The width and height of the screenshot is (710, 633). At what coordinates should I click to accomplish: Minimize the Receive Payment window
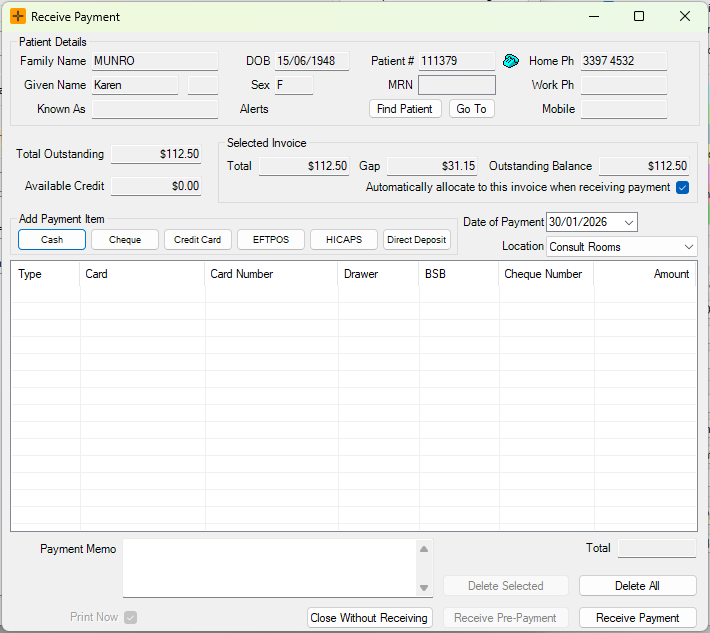point(594,17)
